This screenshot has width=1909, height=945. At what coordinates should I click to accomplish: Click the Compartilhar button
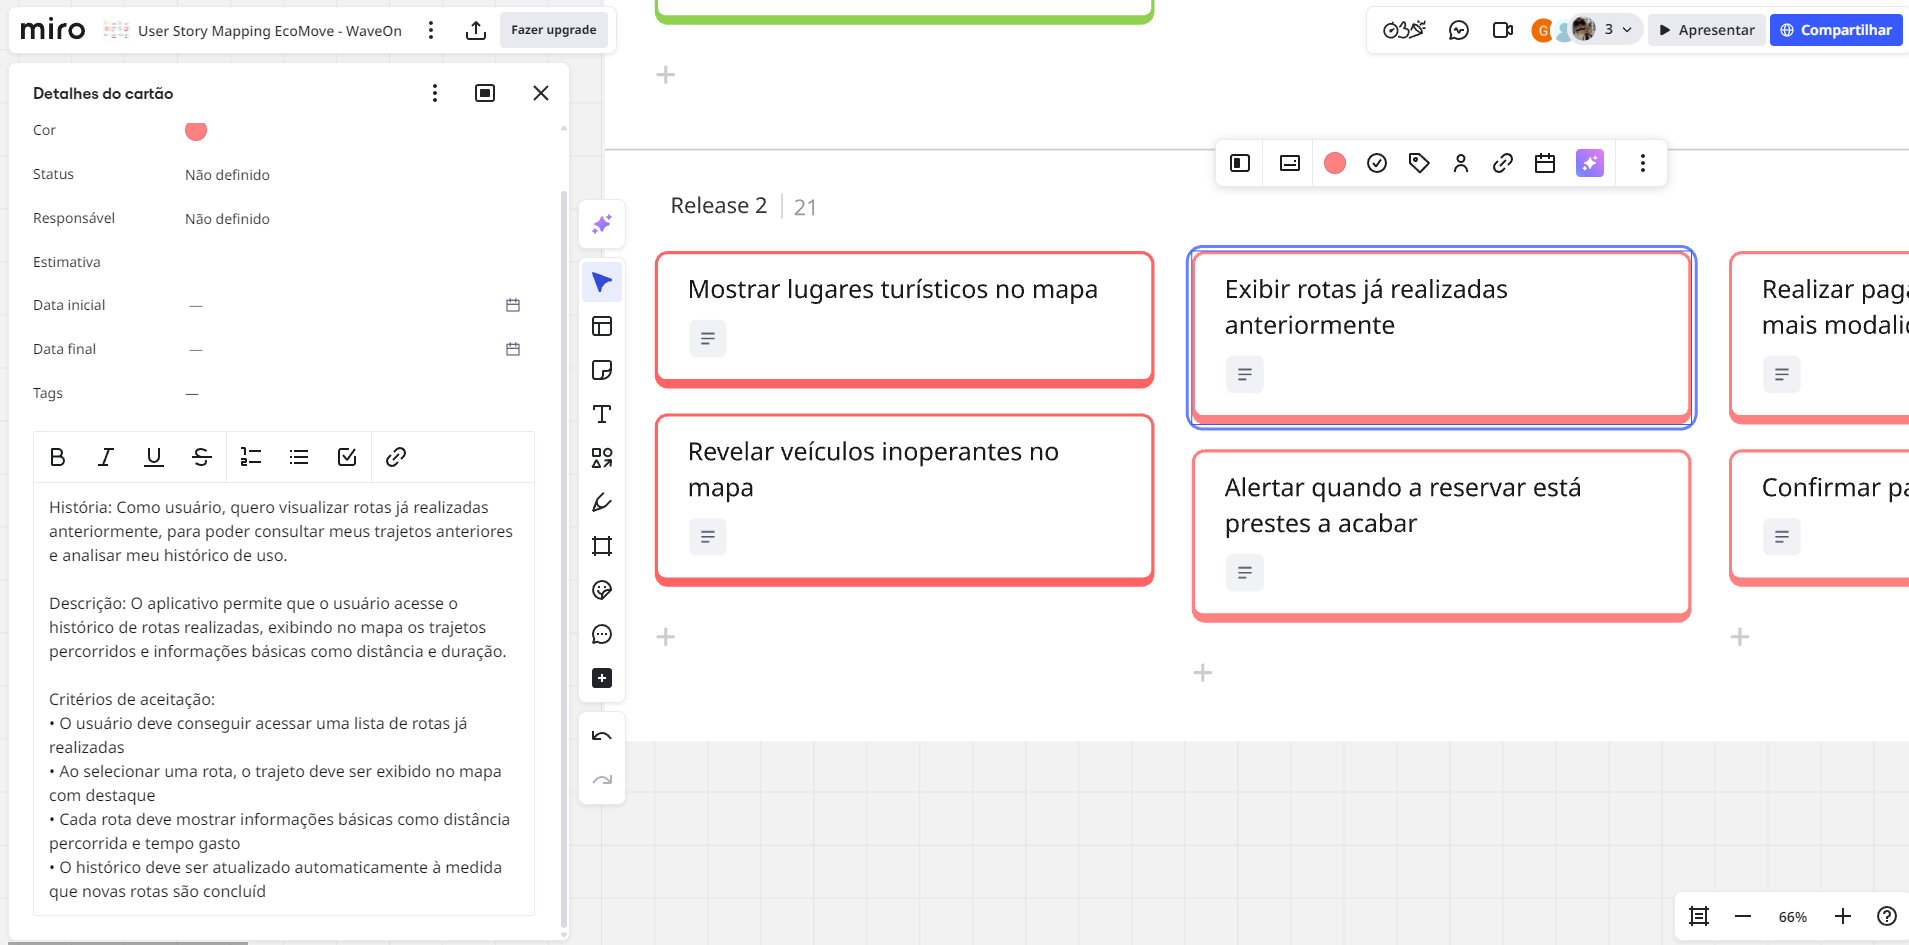[x=1836, y=30]
